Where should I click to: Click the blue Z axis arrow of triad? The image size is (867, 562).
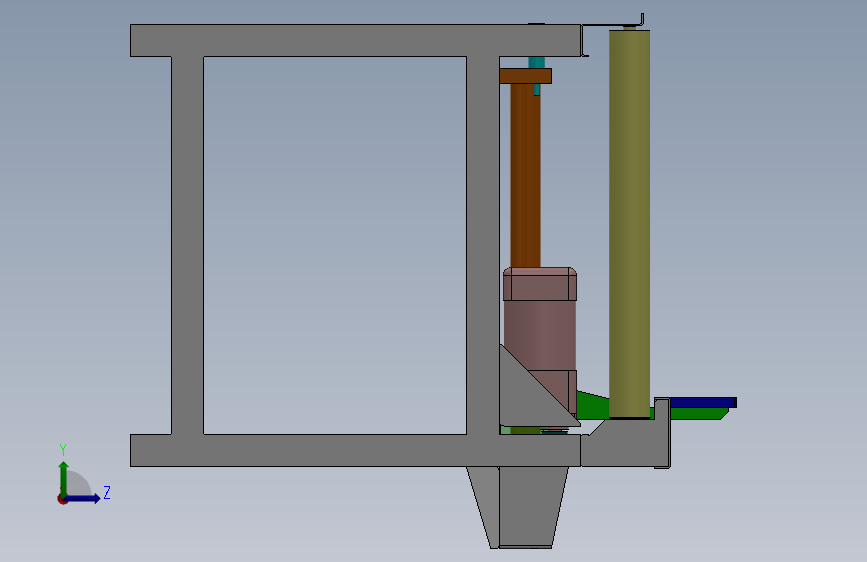83,498
